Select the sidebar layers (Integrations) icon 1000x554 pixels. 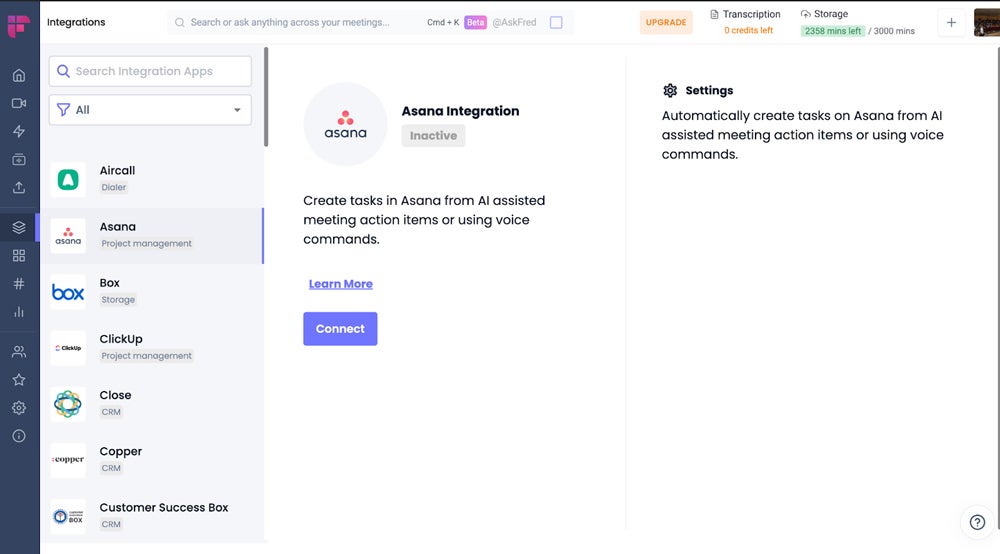(19, 227)
